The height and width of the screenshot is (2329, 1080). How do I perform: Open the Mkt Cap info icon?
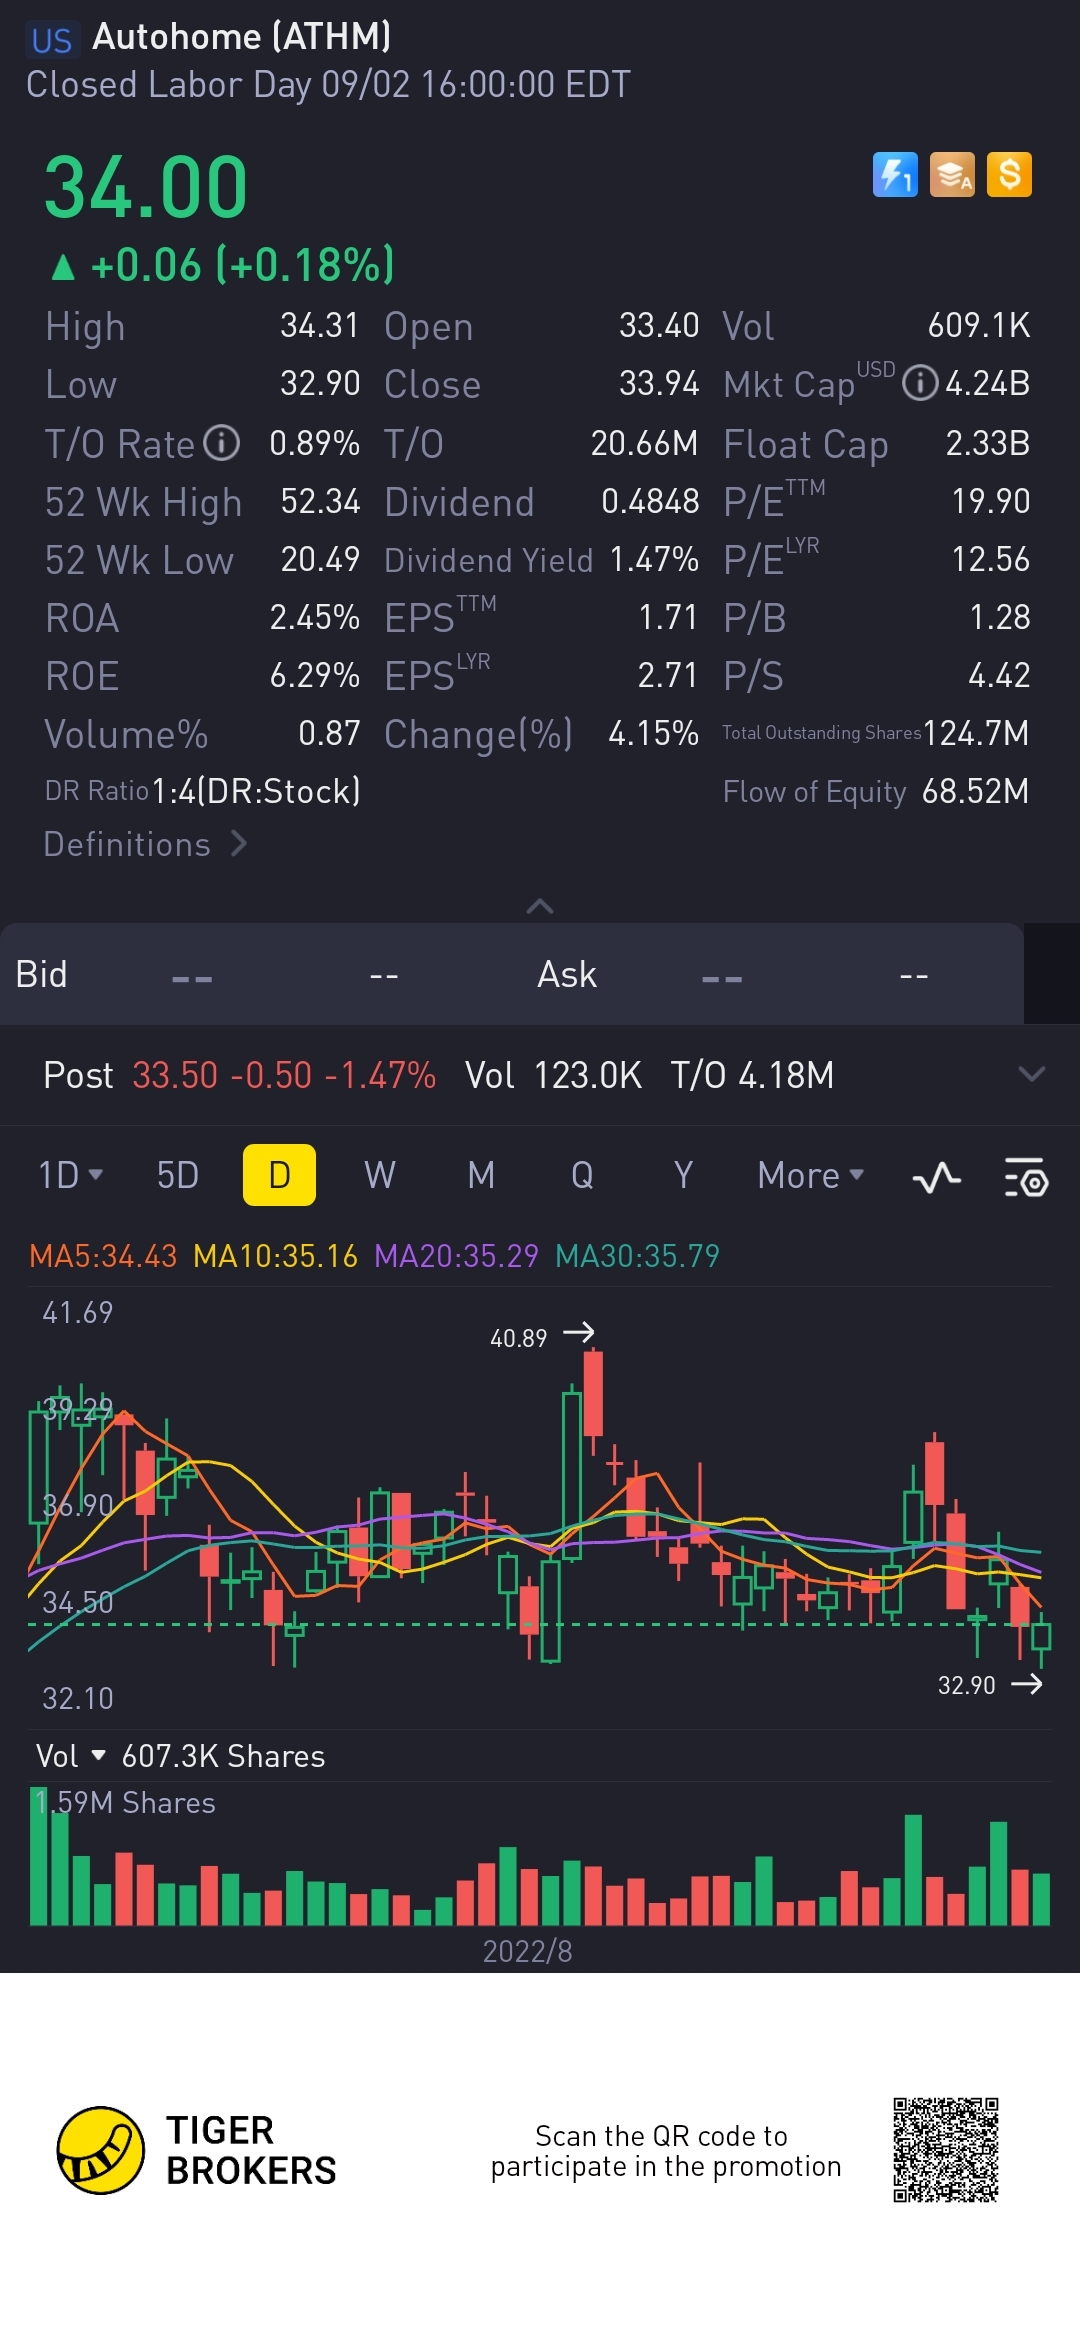(920, 383)
